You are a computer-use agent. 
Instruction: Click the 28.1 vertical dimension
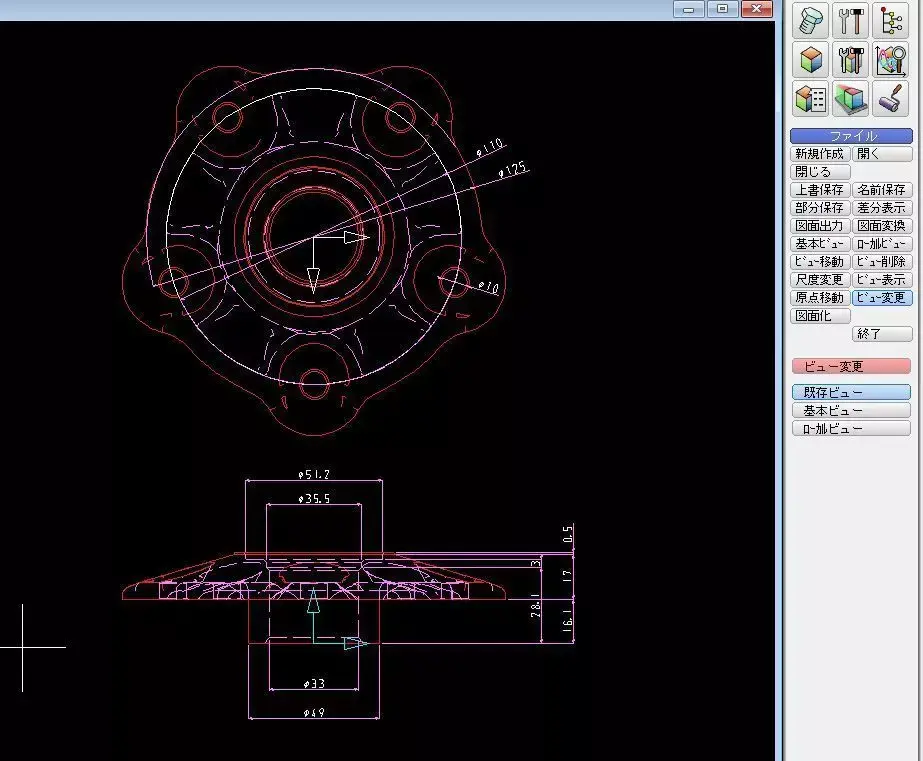pos(536,606)
